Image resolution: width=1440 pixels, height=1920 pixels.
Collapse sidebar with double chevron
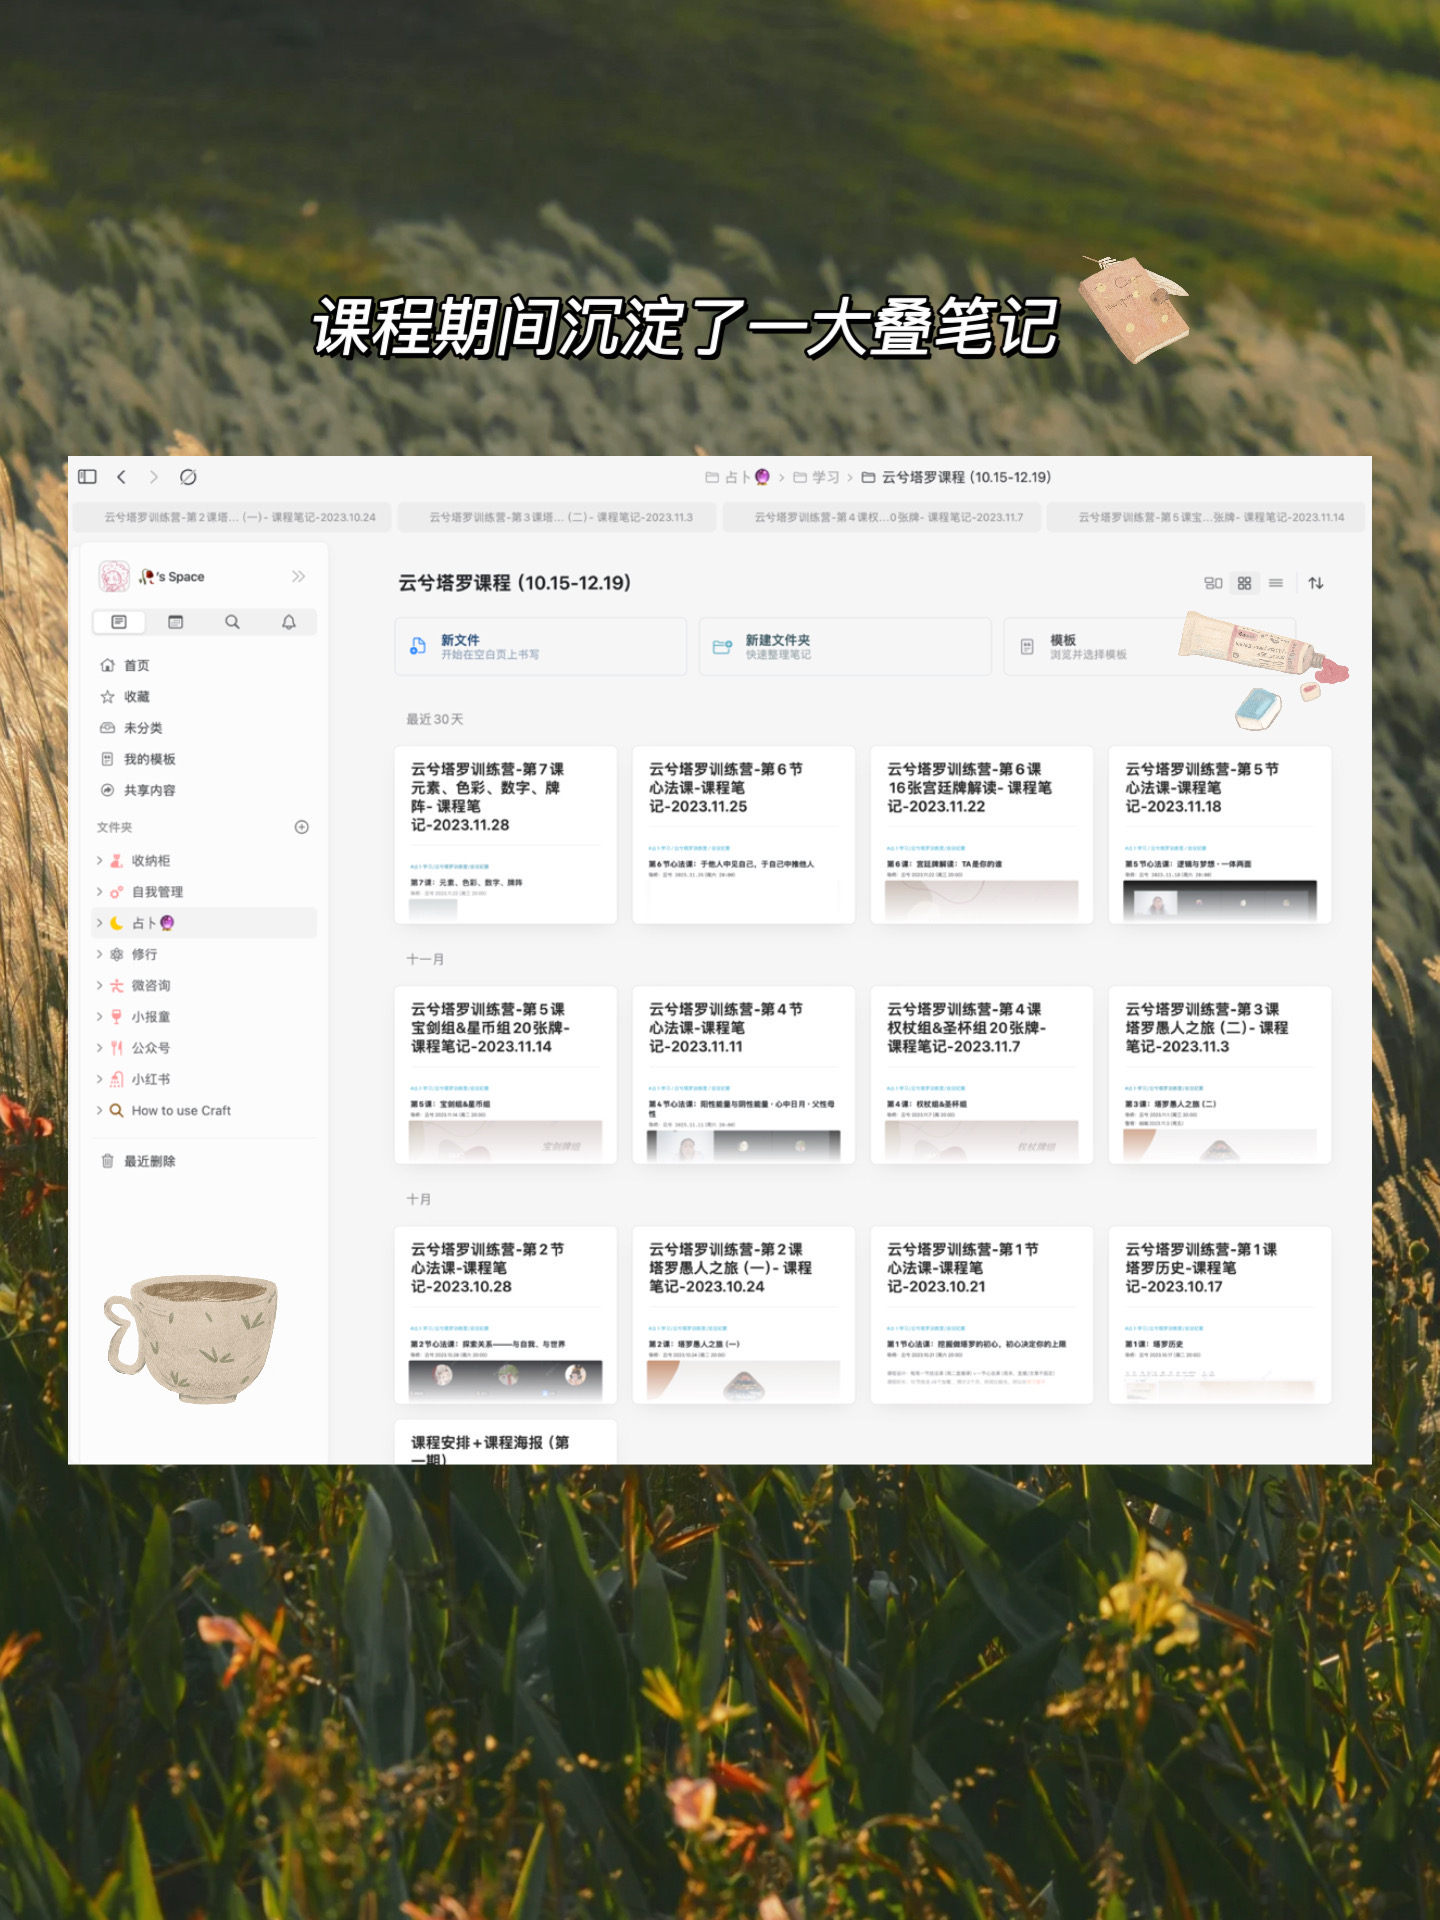(x=298, y=576)
